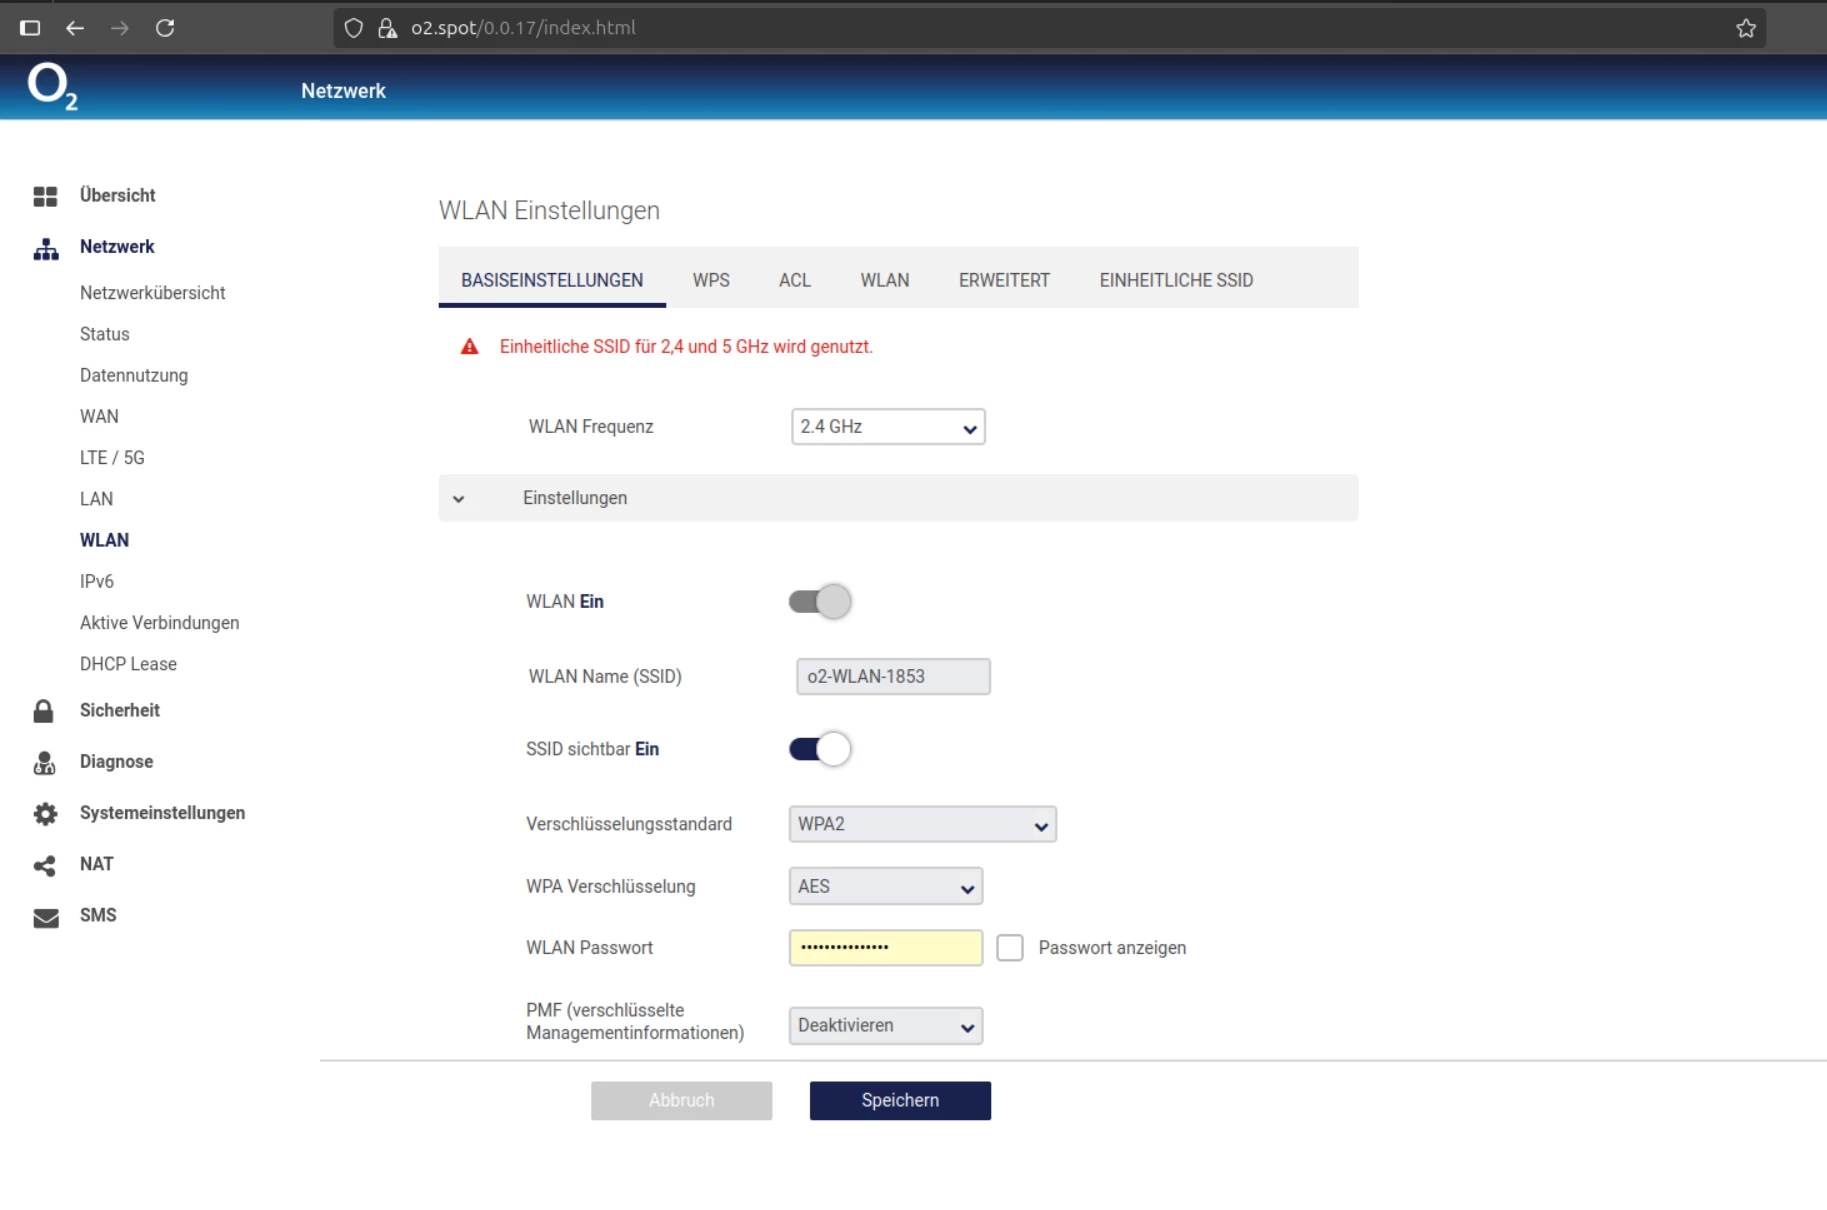Open IPv6 in the sidebar
This screenshot has width=1827, height=1210.
pos(97,581)
